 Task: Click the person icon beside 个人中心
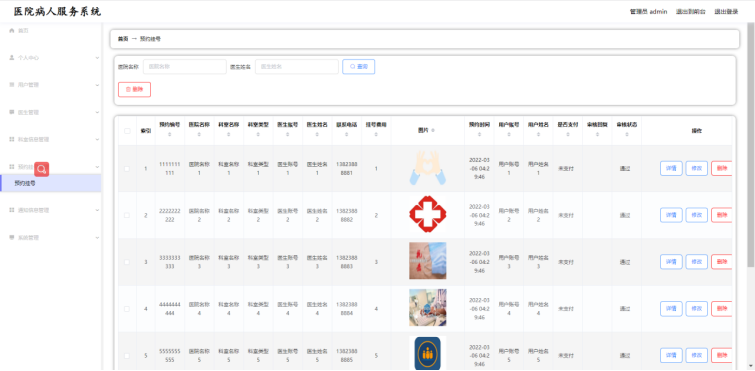click(12, 57)
